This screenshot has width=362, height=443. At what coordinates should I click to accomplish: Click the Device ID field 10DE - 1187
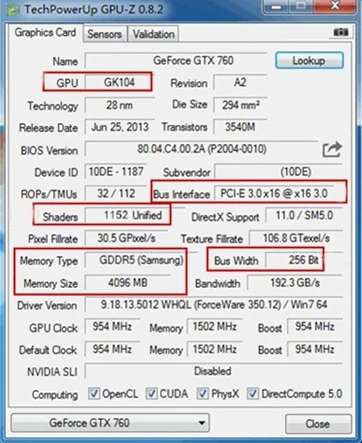116,172
